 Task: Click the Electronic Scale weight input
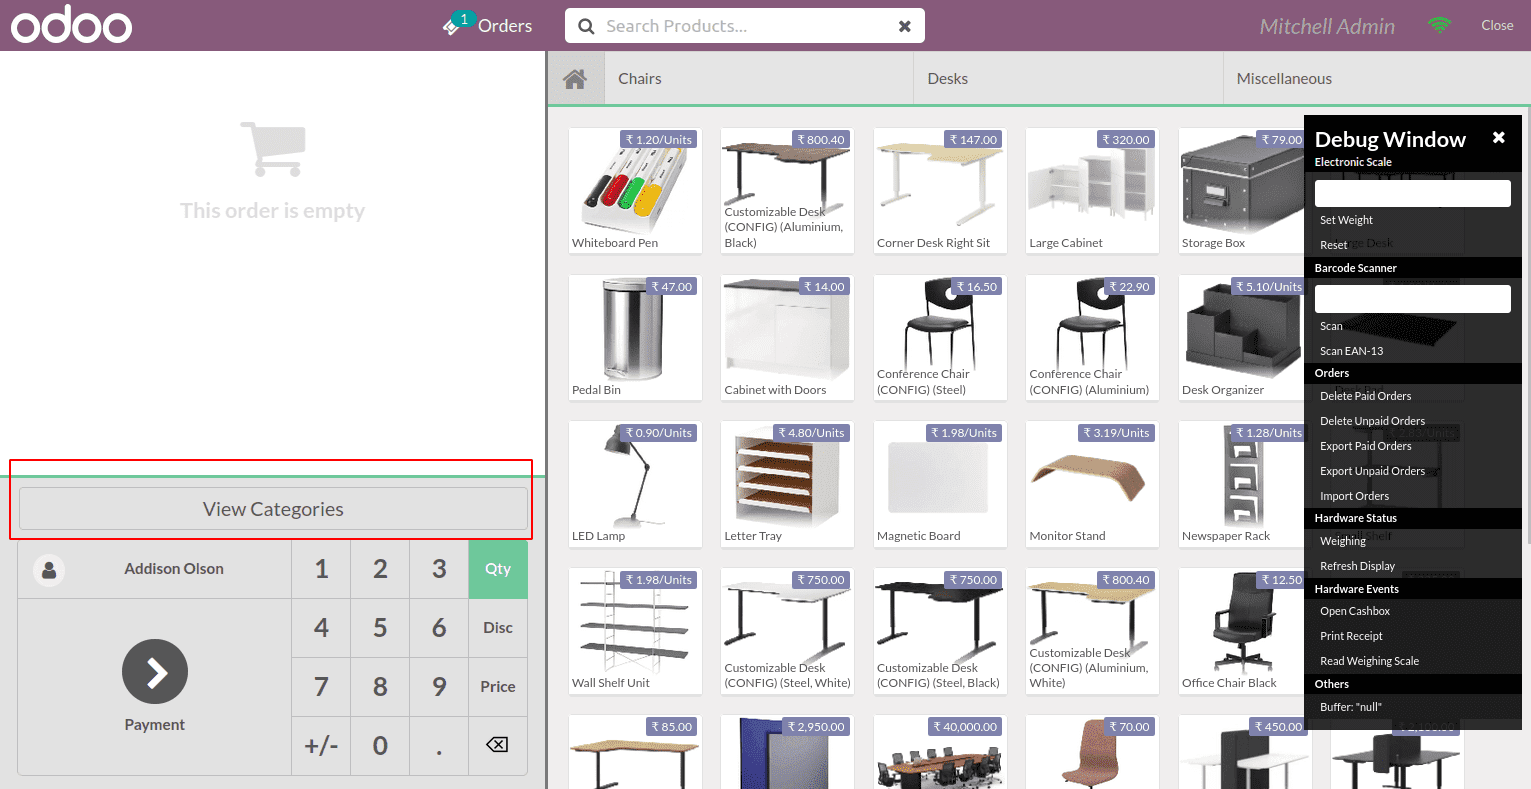[1412, 193]
